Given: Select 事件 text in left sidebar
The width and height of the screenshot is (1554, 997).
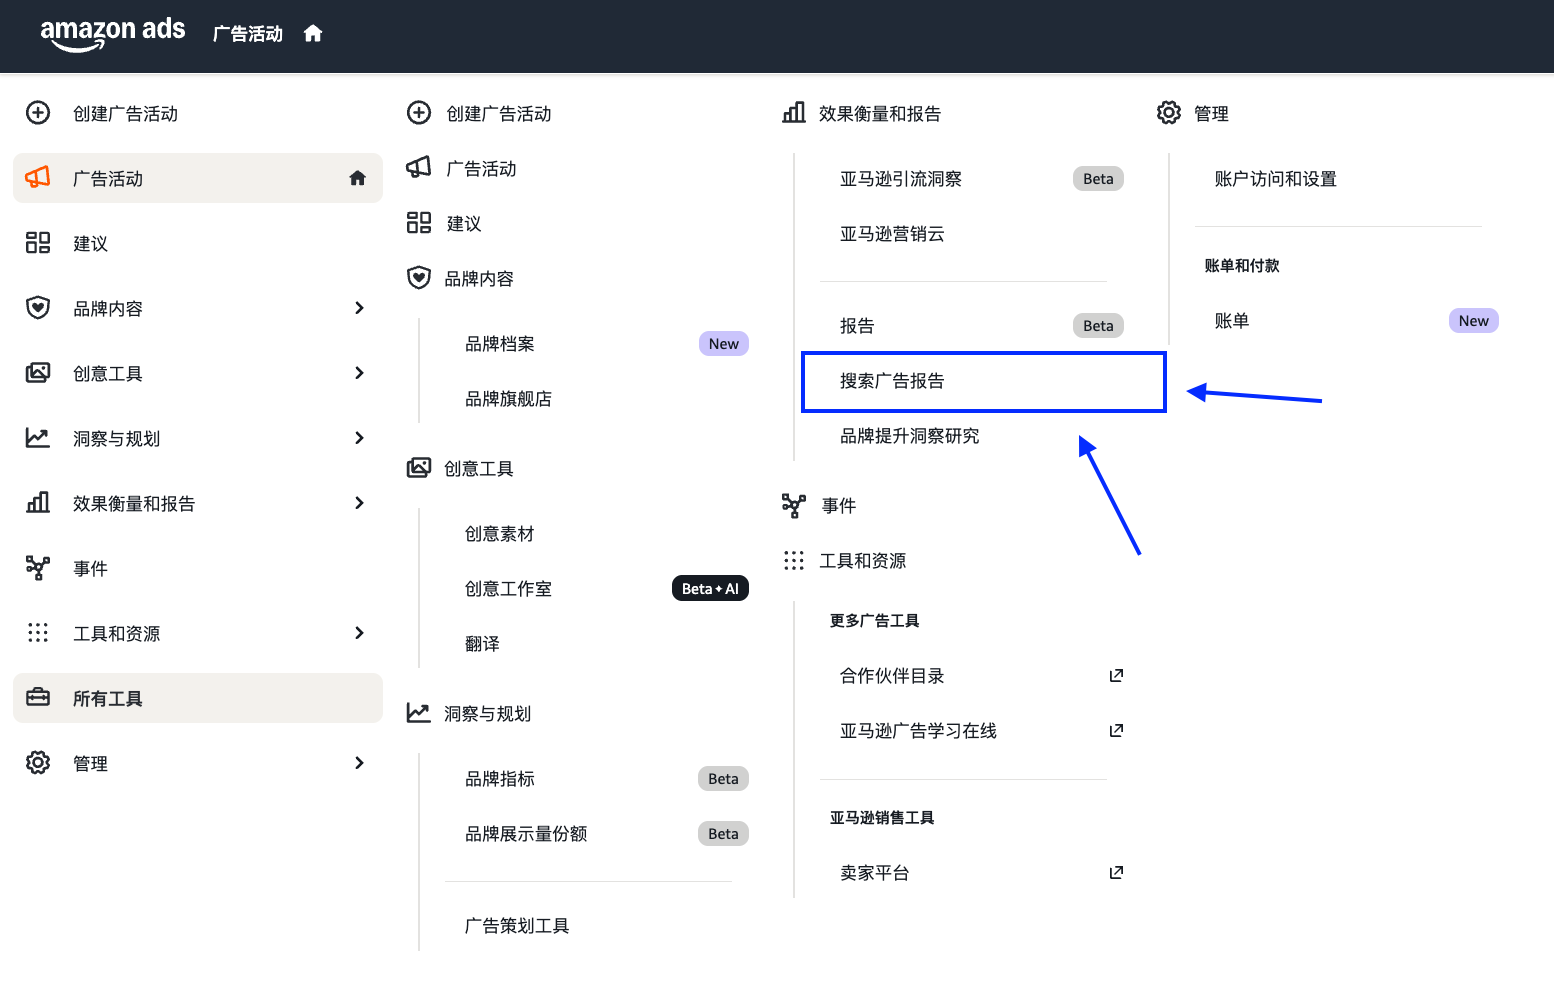Looking at the screenshot, I should (x=90, y=569).
